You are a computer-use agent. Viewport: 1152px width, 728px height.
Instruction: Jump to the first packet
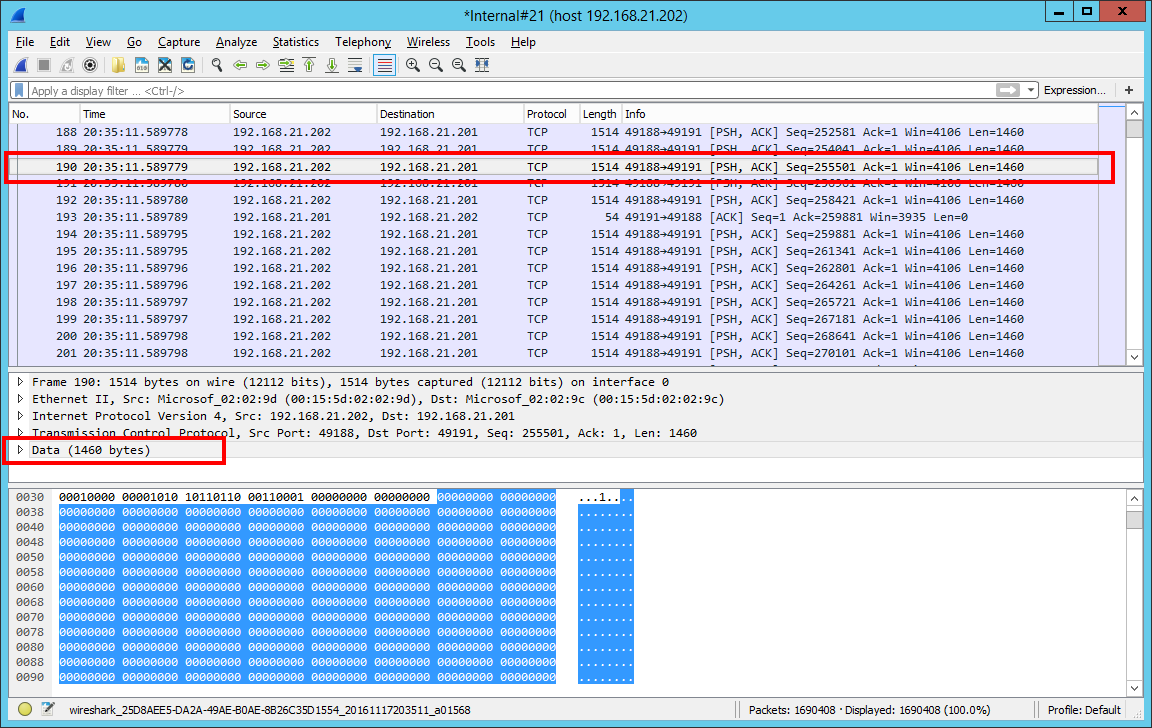pyautogui.click(x=309, y=65)
